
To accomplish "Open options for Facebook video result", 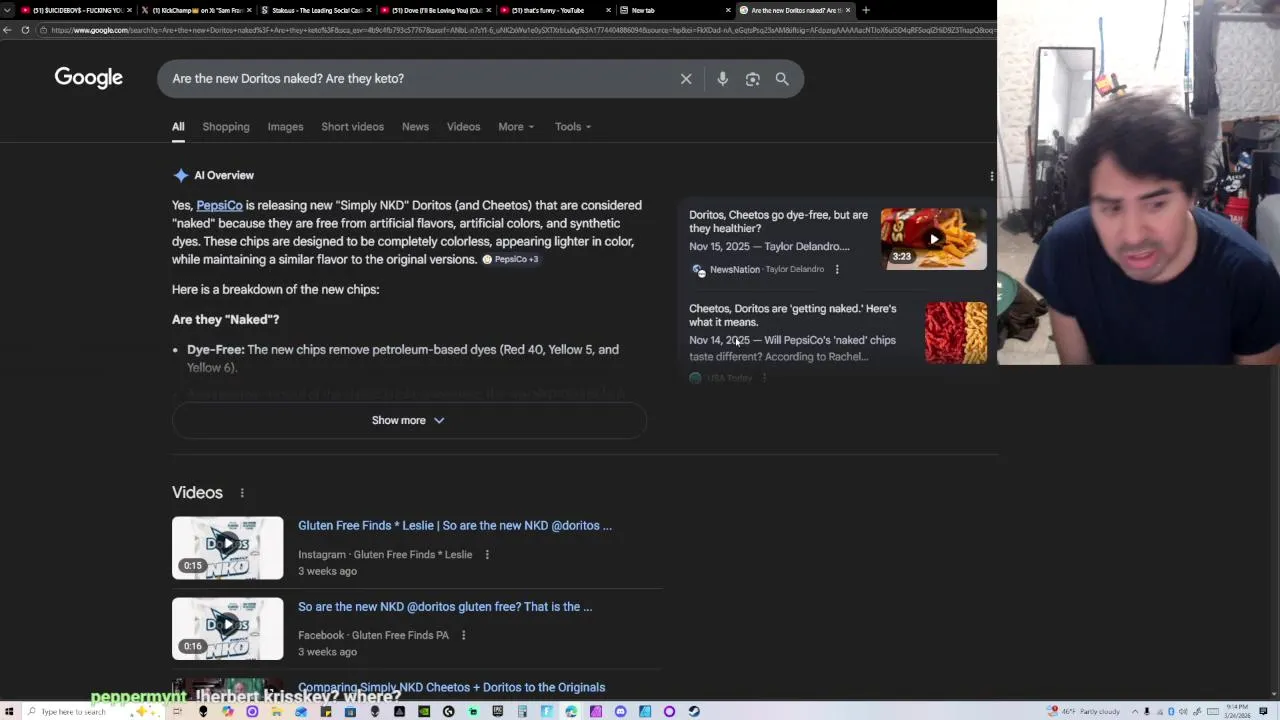I will [463, 635].
